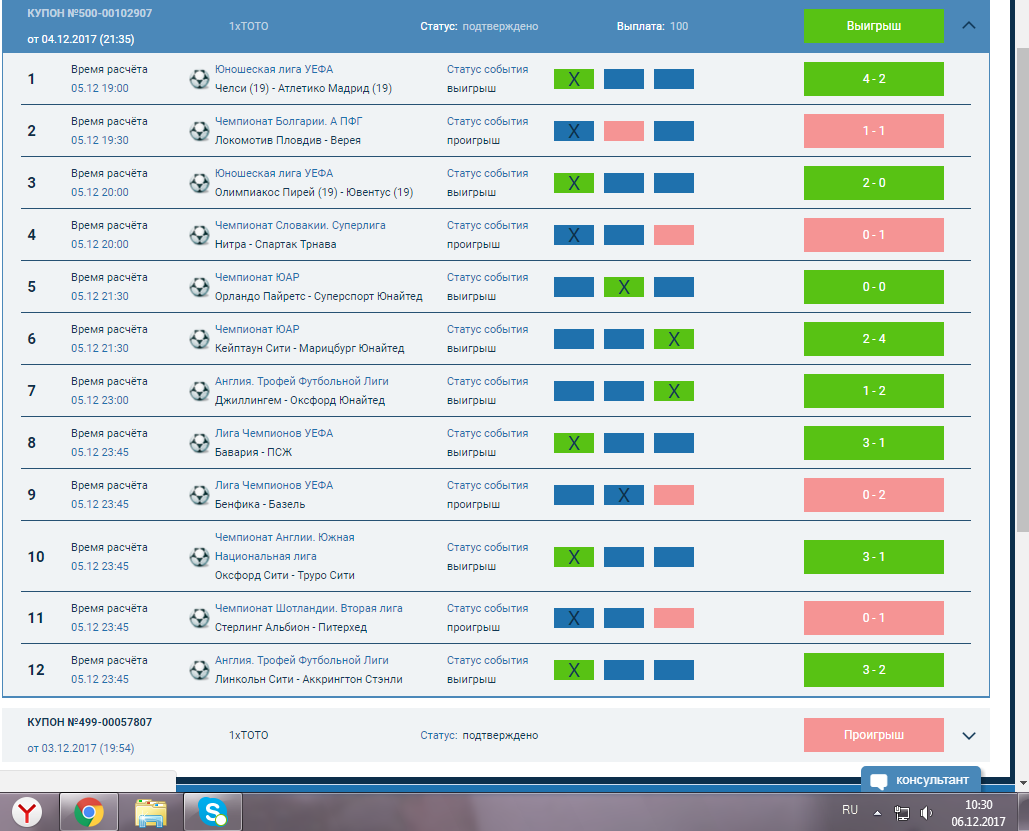The image size is (1029, 831).
Task: Open the консультант chat tab
Action: tap(920, 780)
